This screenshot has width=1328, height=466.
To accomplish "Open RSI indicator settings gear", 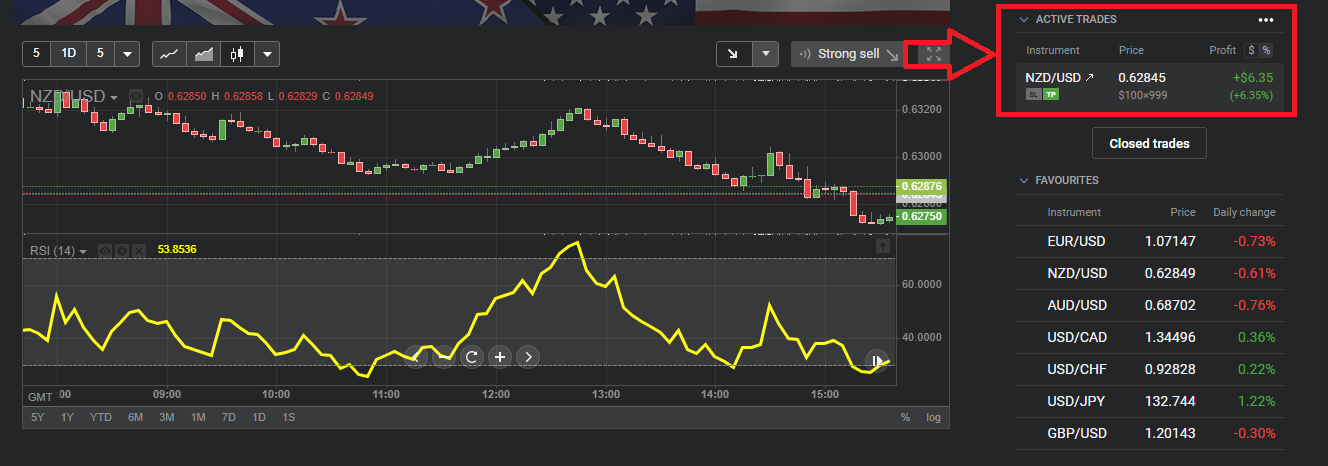I will pos(121,250).
